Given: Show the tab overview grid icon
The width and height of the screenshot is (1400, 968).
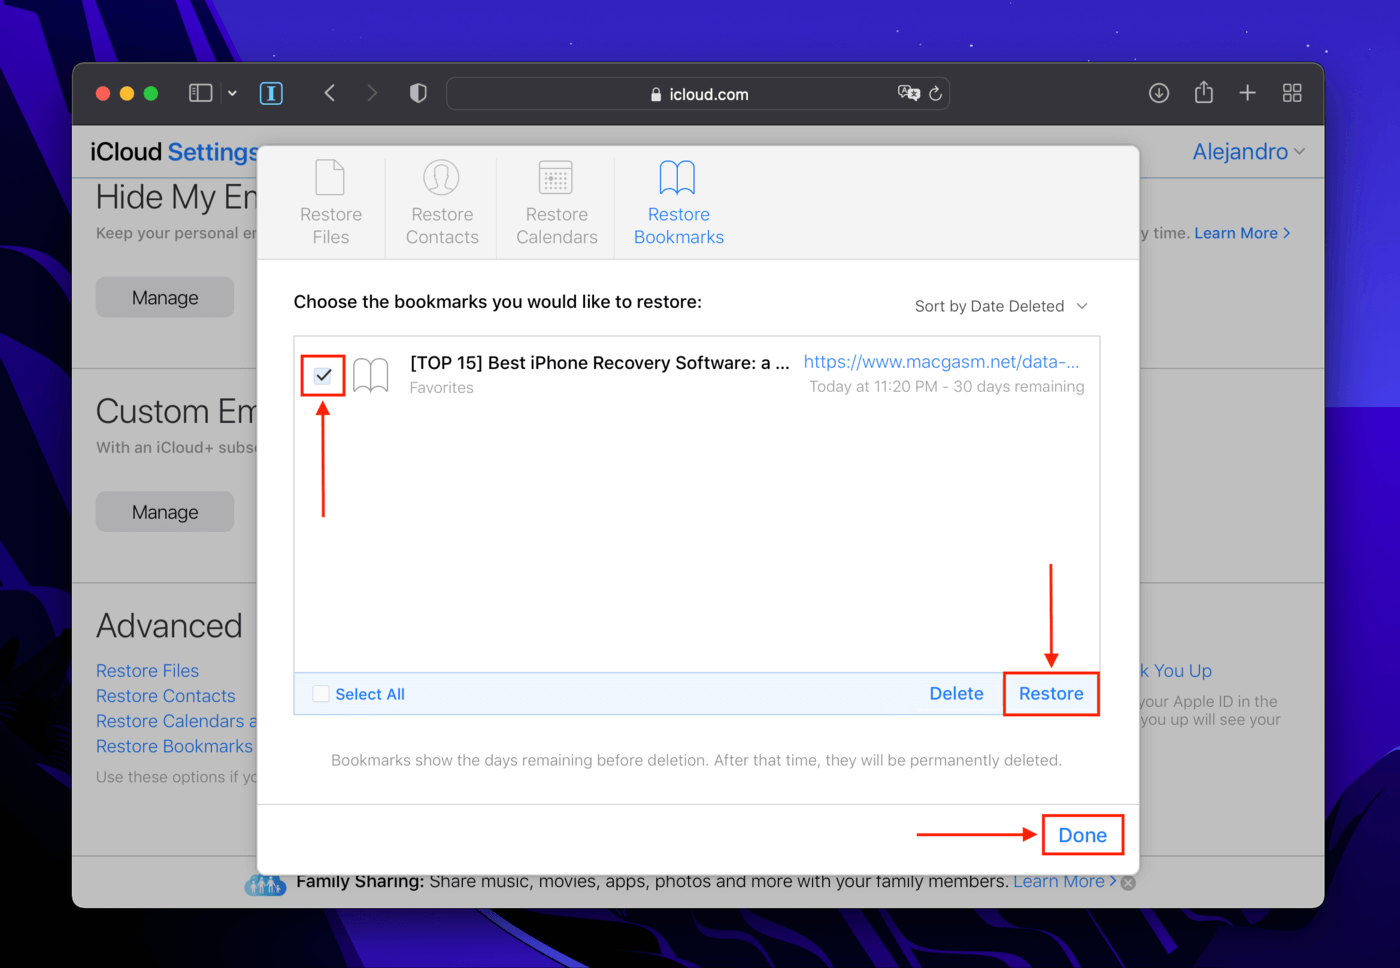Looking at the screenshot, I should 1292,93.
